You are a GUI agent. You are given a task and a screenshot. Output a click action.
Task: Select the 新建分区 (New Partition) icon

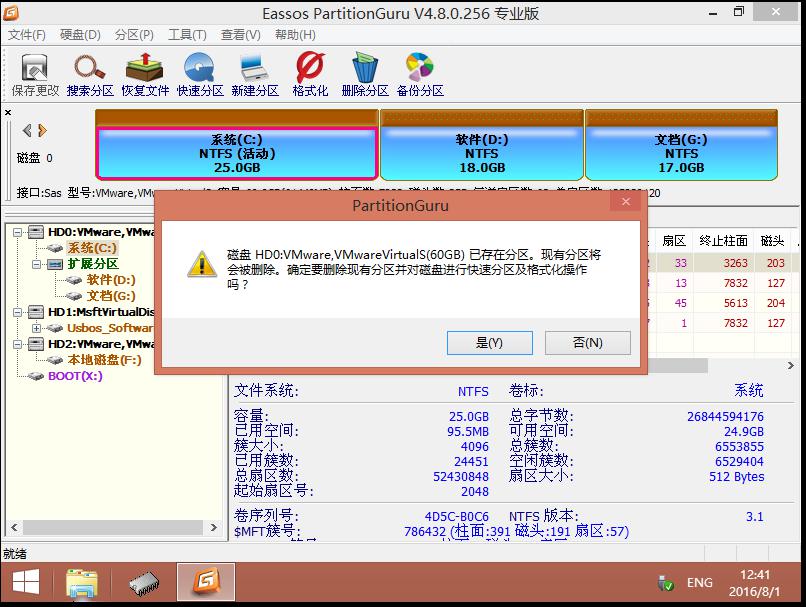pyautogui.click(x=253, y=75)
